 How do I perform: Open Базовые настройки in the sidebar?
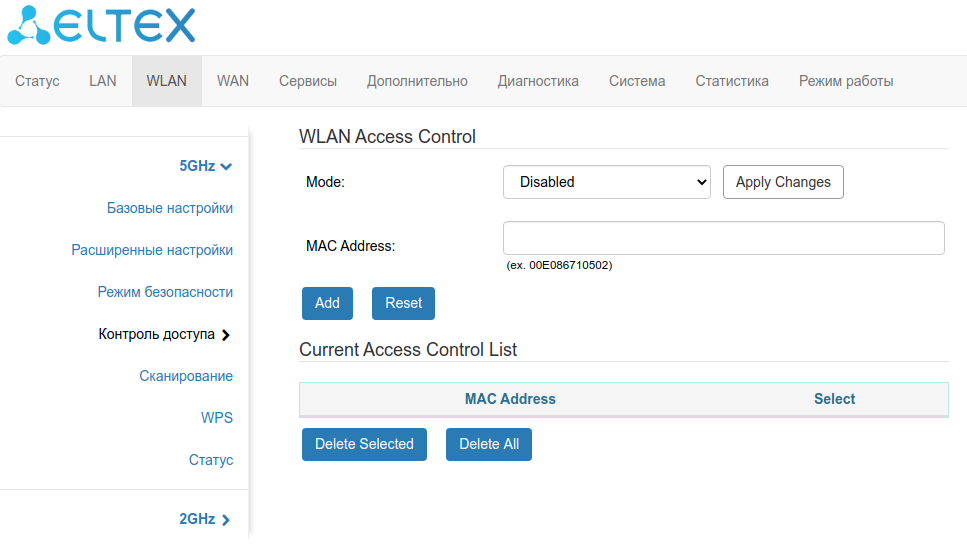coord(170,208)
